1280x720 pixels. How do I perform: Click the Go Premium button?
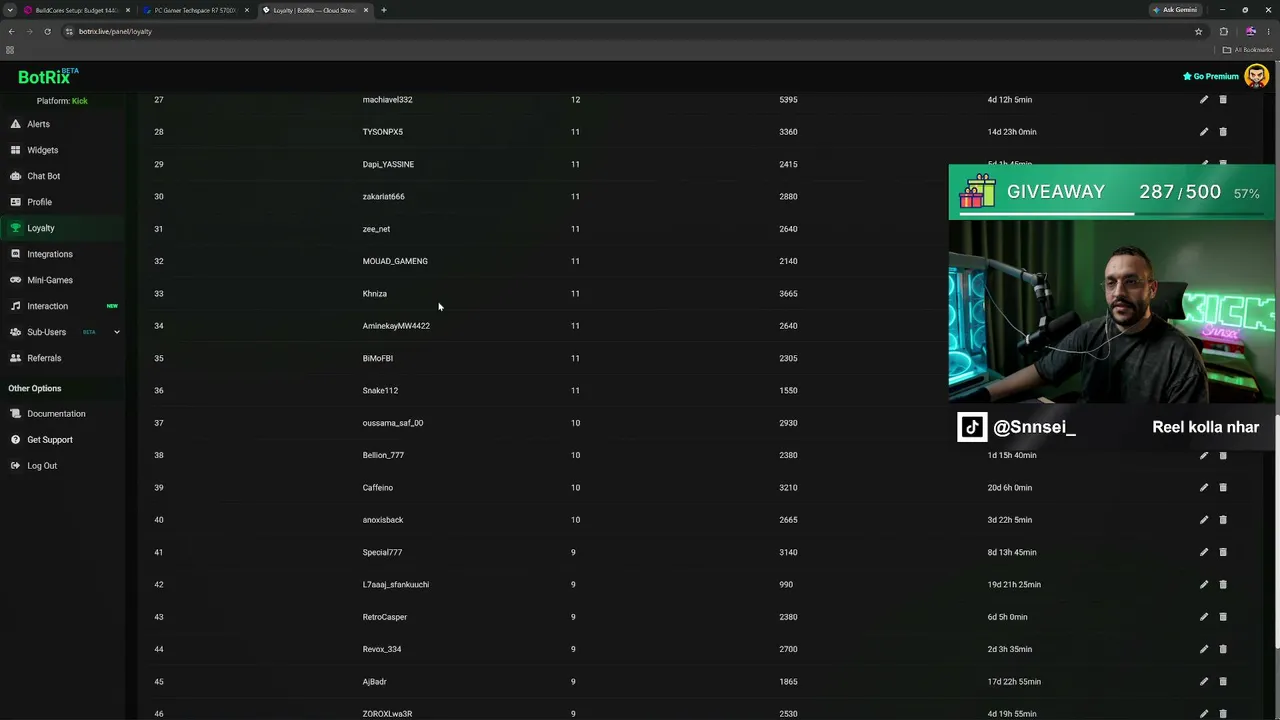tap(1211, 76)
